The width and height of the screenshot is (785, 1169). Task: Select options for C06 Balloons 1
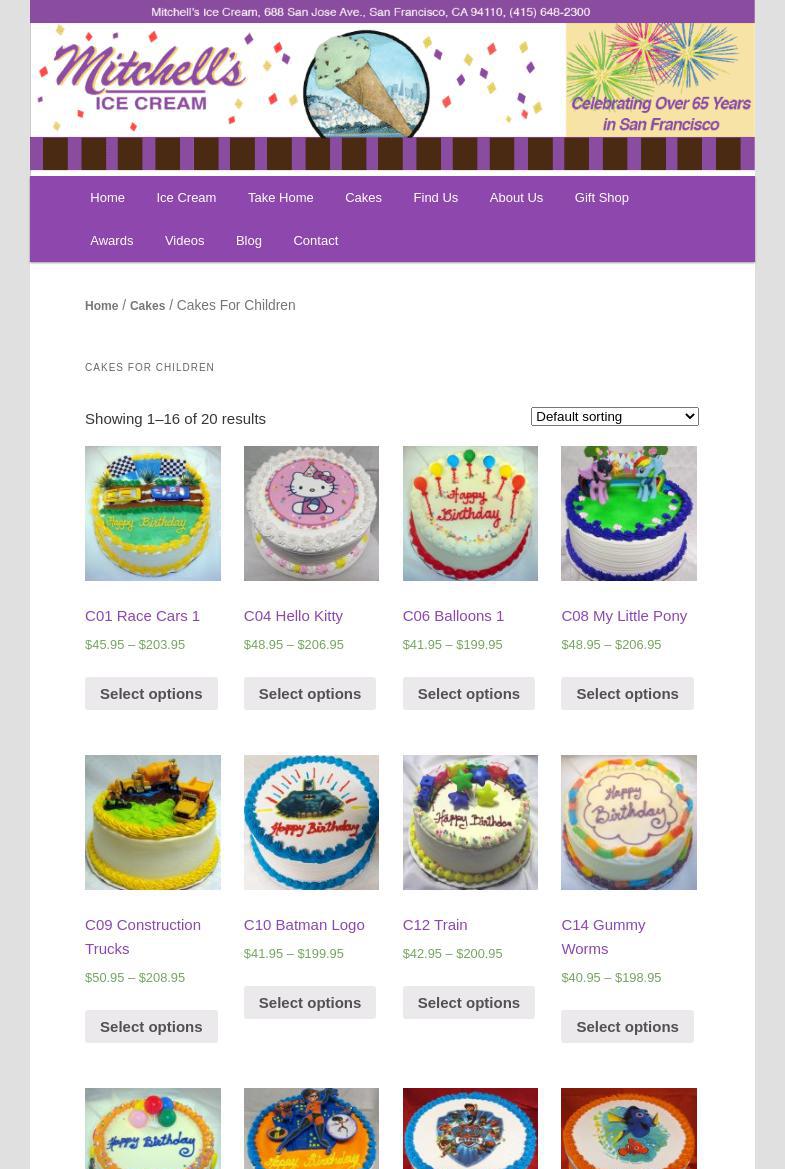tap(469, 693)
